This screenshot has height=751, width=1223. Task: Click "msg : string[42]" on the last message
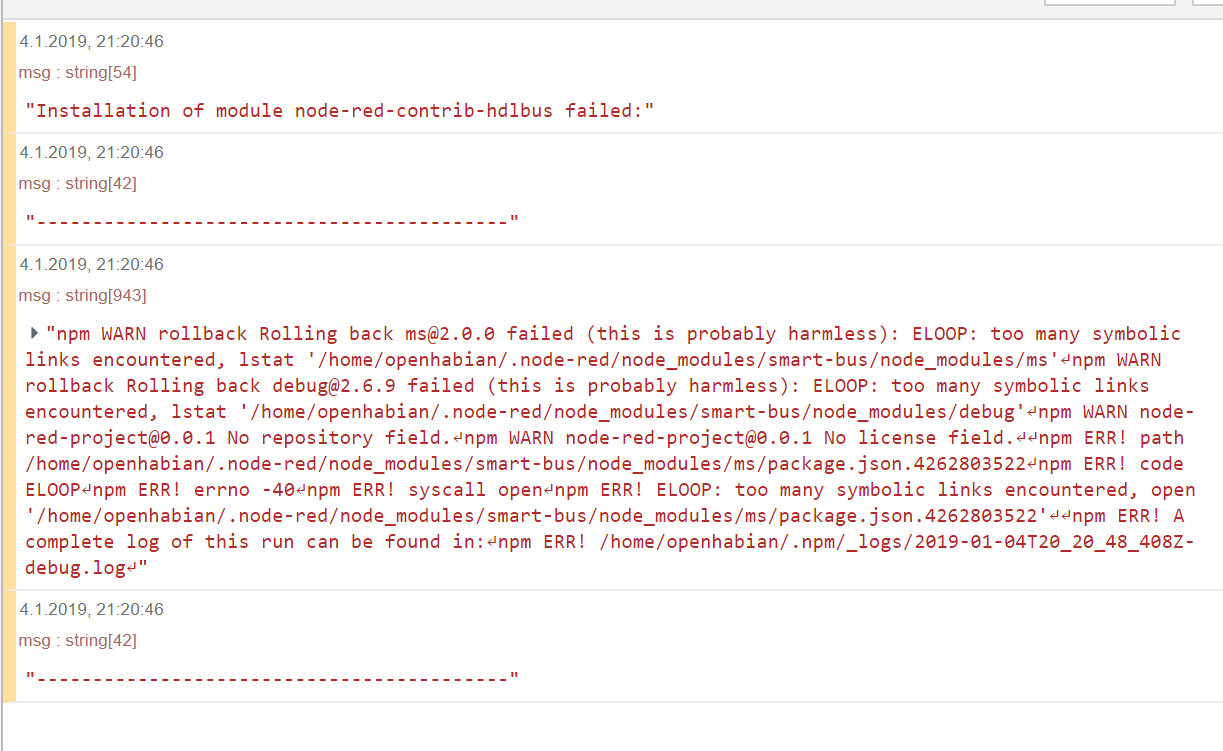click(x=77, y=640)
